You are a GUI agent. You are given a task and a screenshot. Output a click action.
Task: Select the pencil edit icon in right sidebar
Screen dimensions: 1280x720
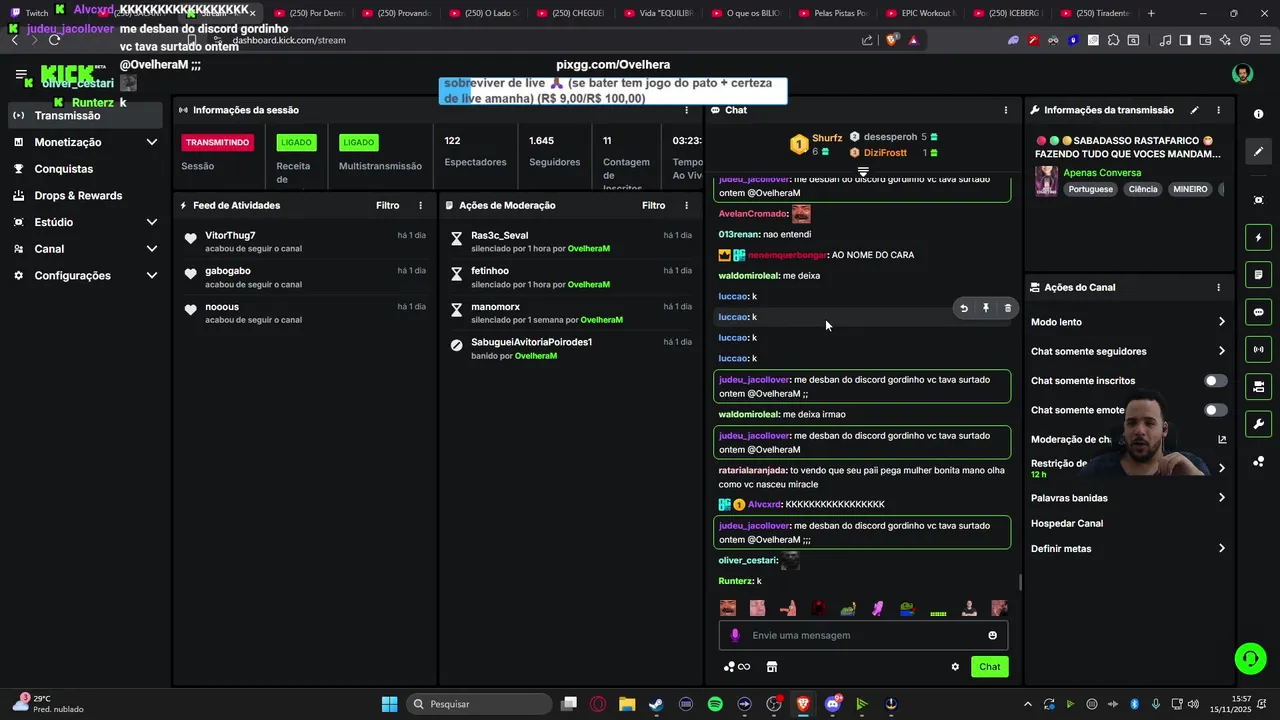point(1258,152)
